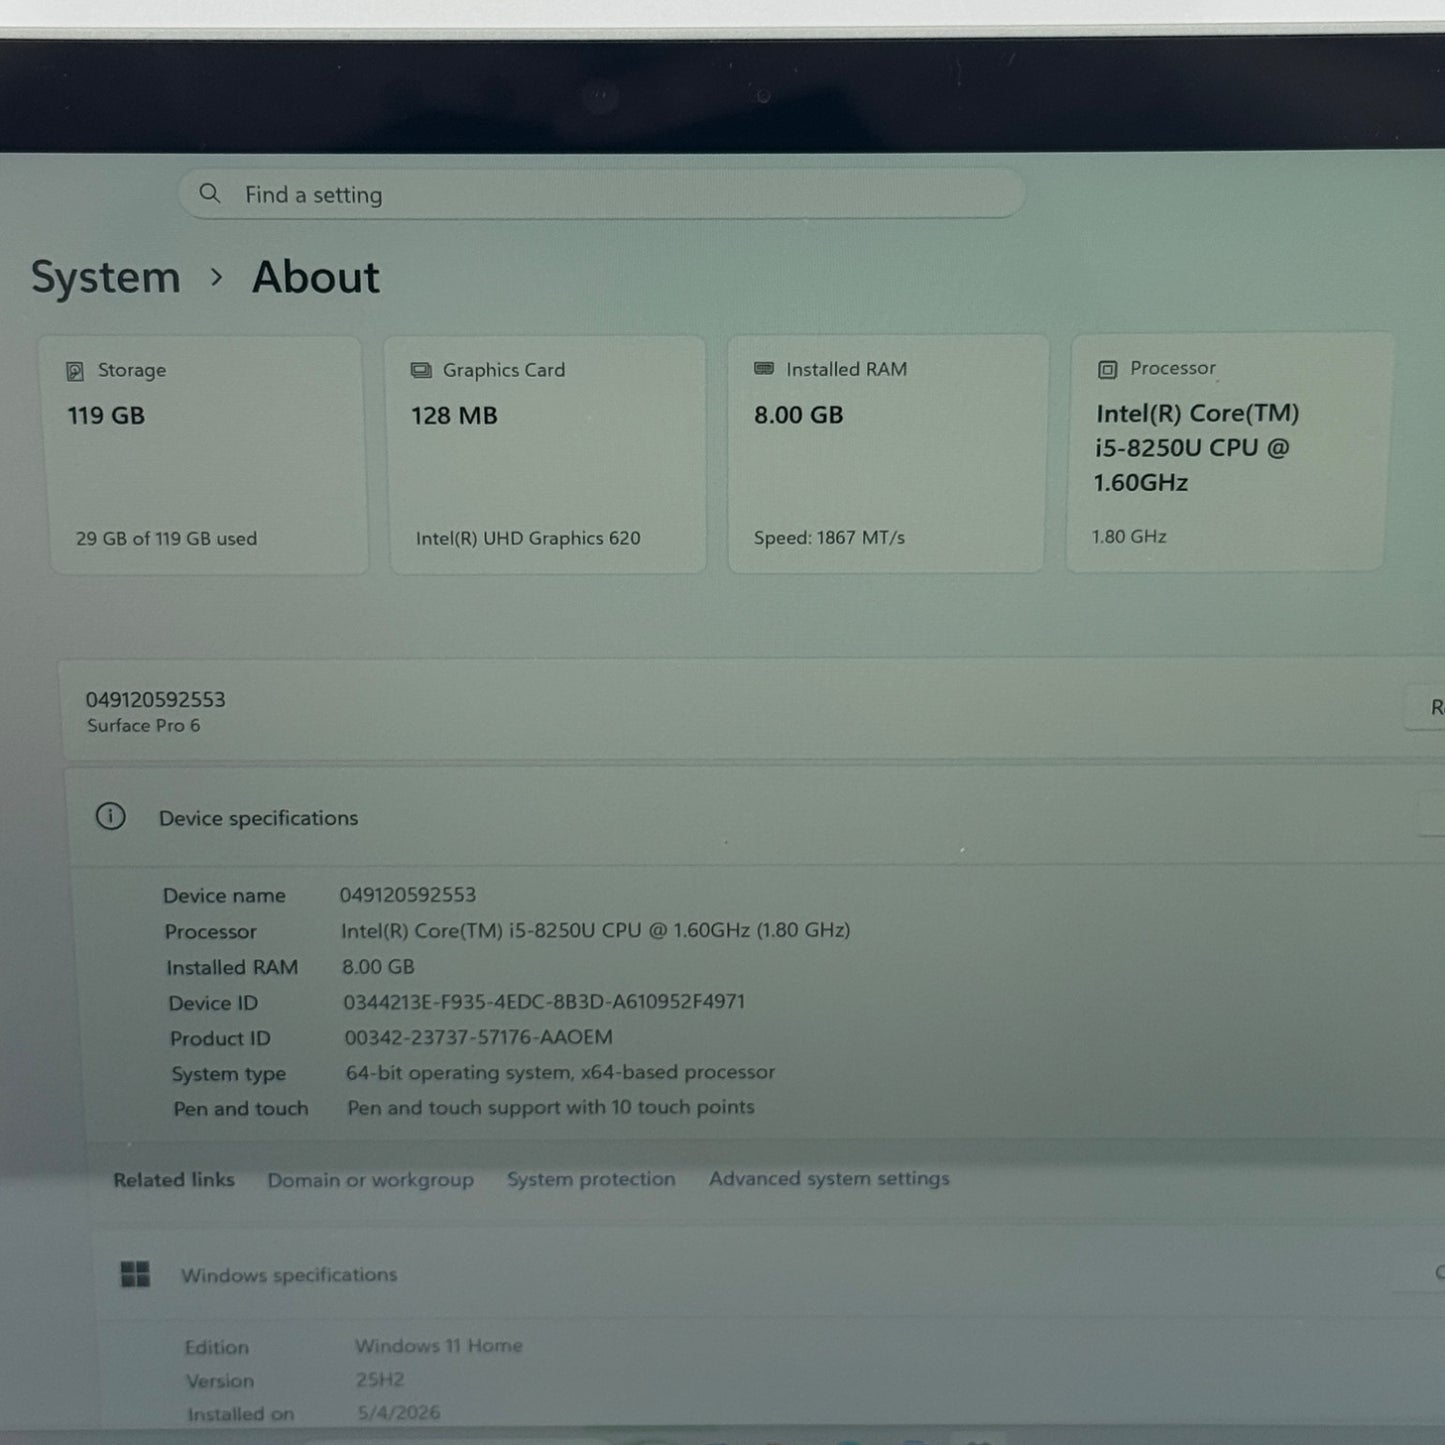Click the Installed on date 5/4/2026
Viewport: 1445px width, 1445px height.
[399, 1412]
